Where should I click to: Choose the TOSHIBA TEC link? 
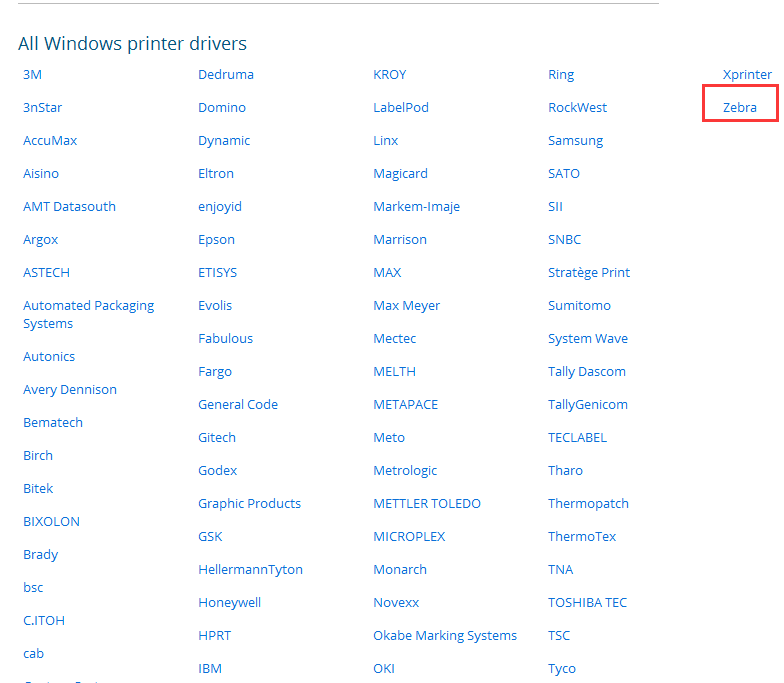(587, 602)
